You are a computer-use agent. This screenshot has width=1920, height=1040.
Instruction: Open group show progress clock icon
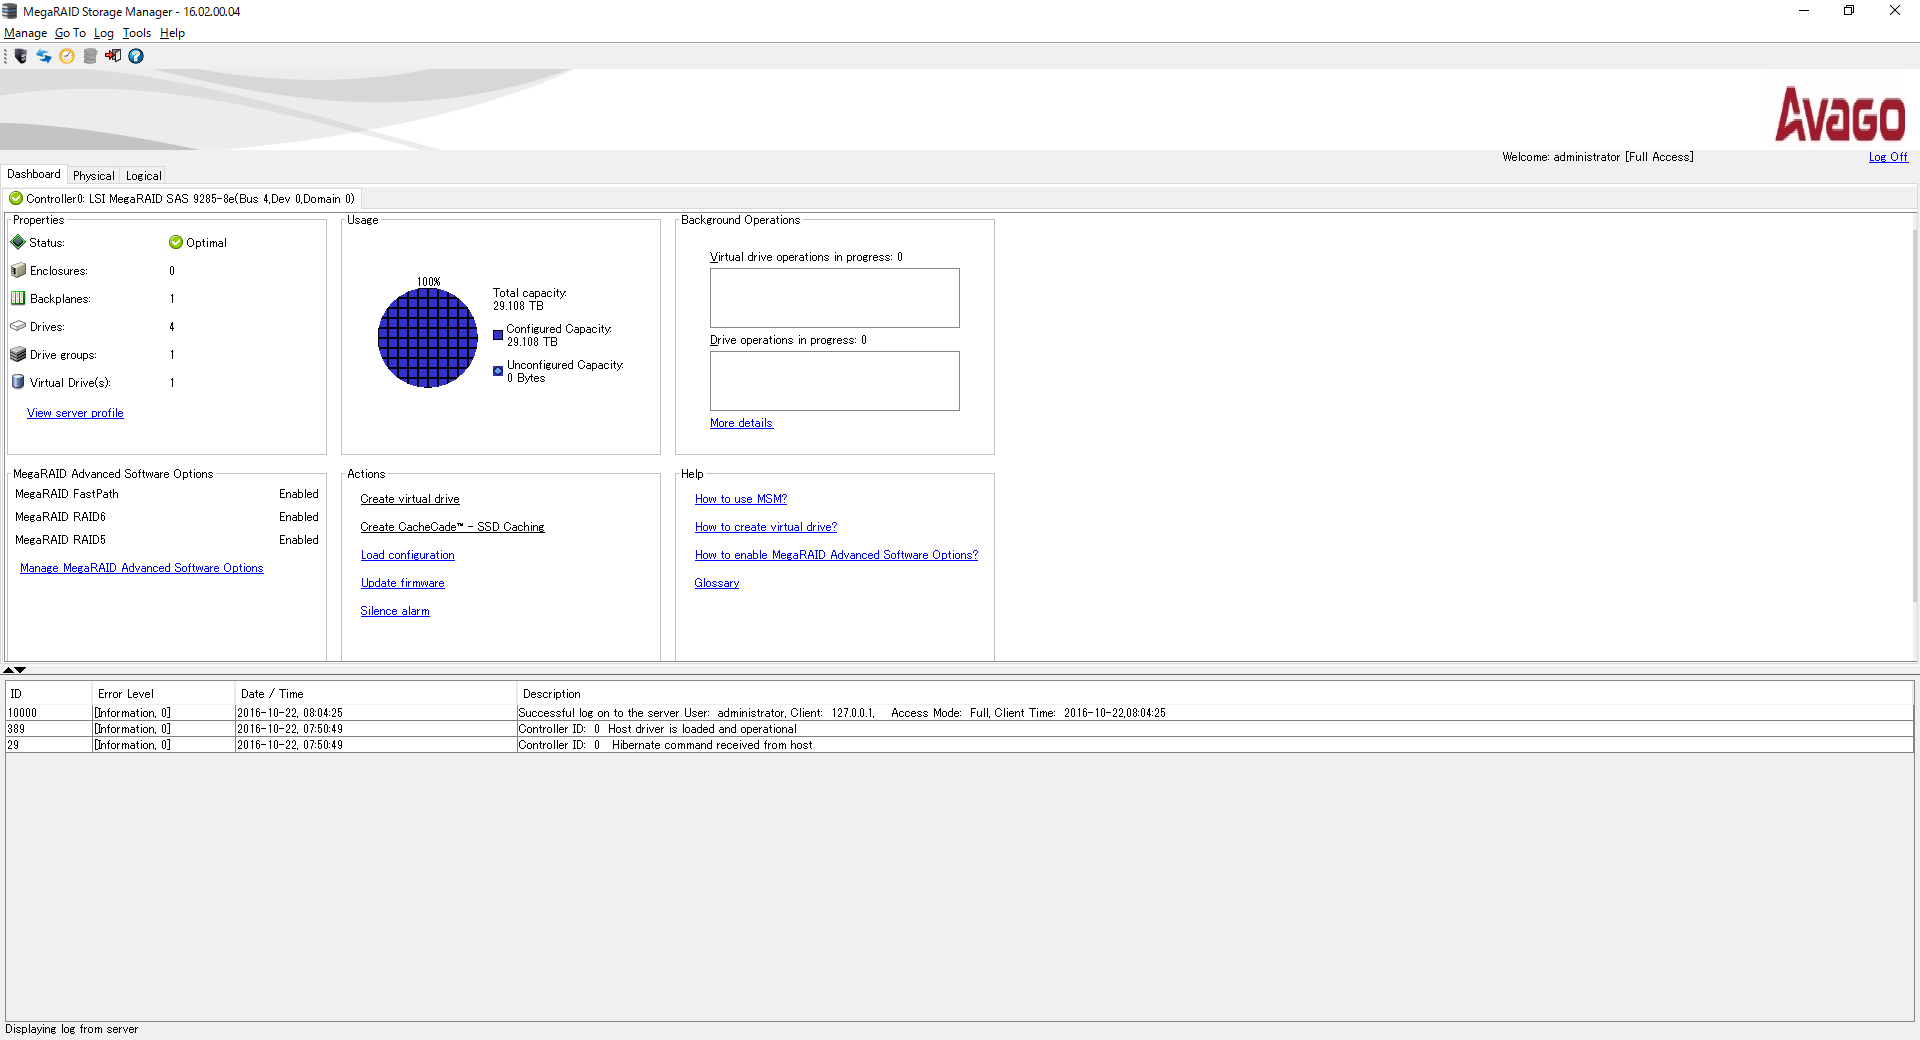point(67,56)
